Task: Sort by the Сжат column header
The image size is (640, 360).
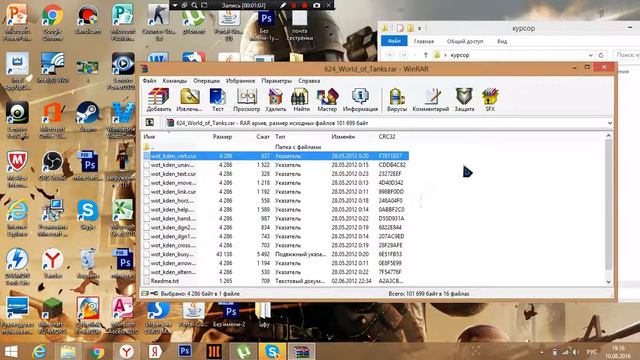Action: pyautogui.click(x=263, y=137)
